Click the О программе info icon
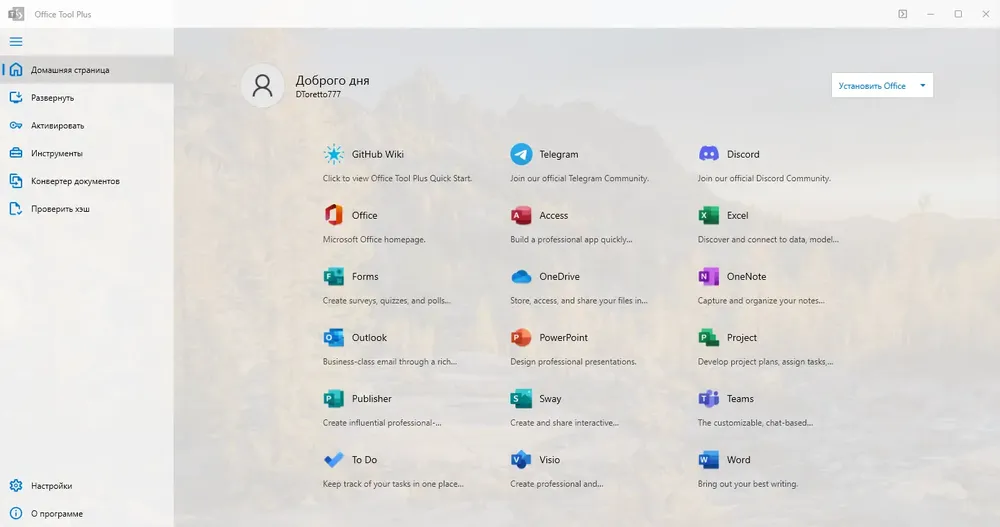 click(16, 514)
